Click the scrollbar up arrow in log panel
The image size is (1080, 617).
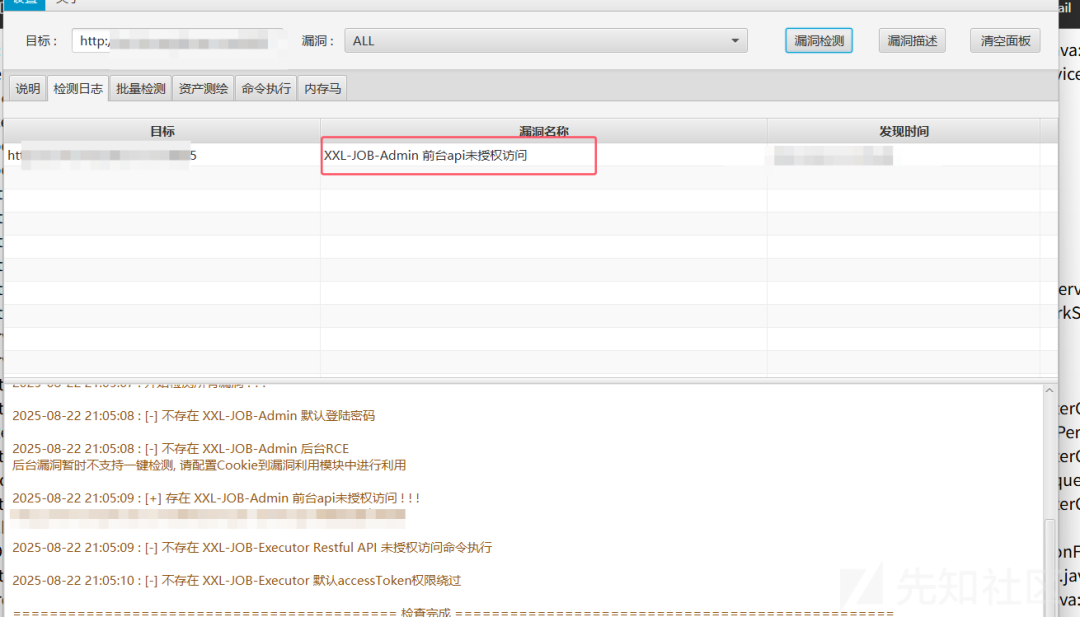(1049, 392)
